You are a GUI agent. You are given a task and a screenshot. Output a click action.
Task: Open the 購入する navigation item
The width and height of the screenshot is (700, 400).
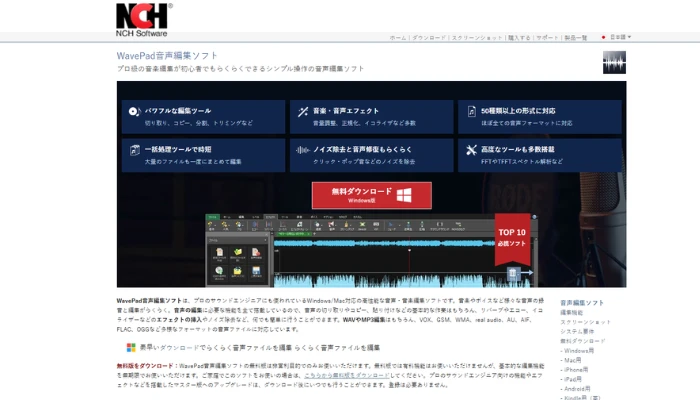(x=519, y=38)
